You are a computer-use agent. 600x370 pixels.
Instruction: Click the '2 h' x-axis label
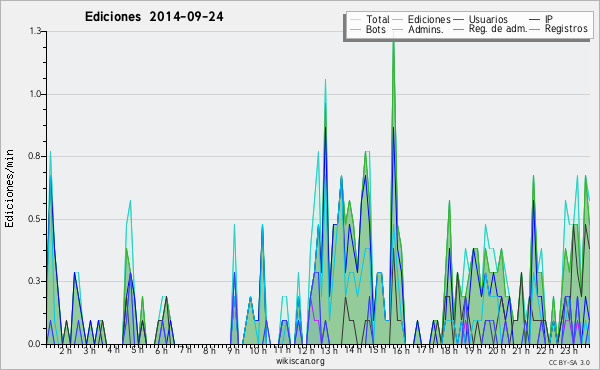(65, 351)
